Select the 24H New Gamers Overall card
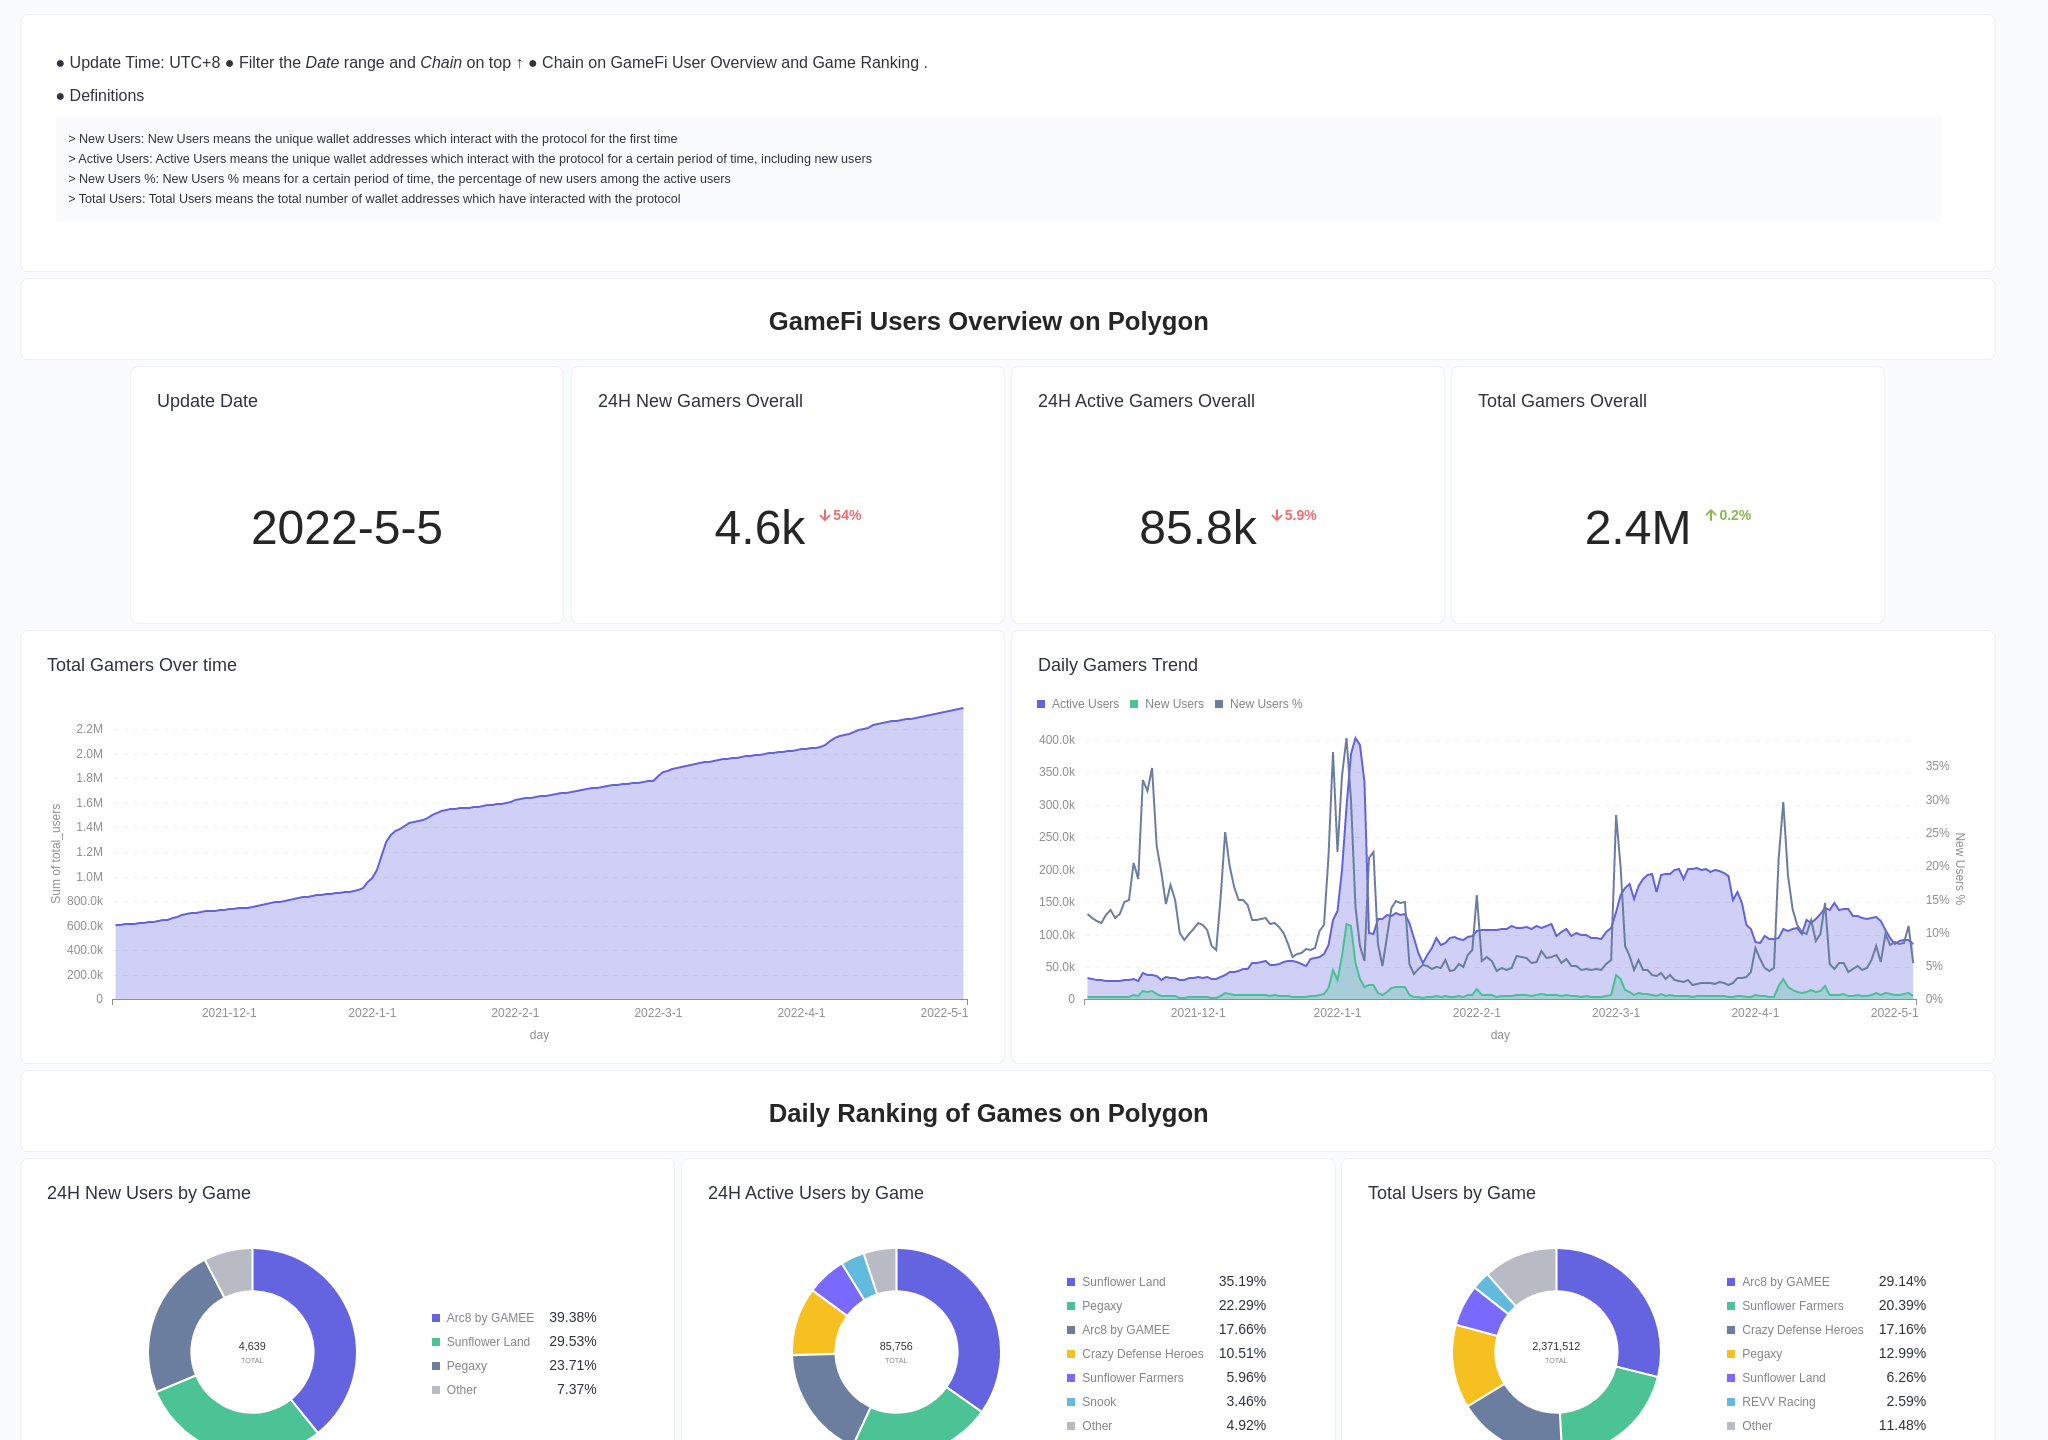The image size is (2048, 1440). click(x=787, y=495)
